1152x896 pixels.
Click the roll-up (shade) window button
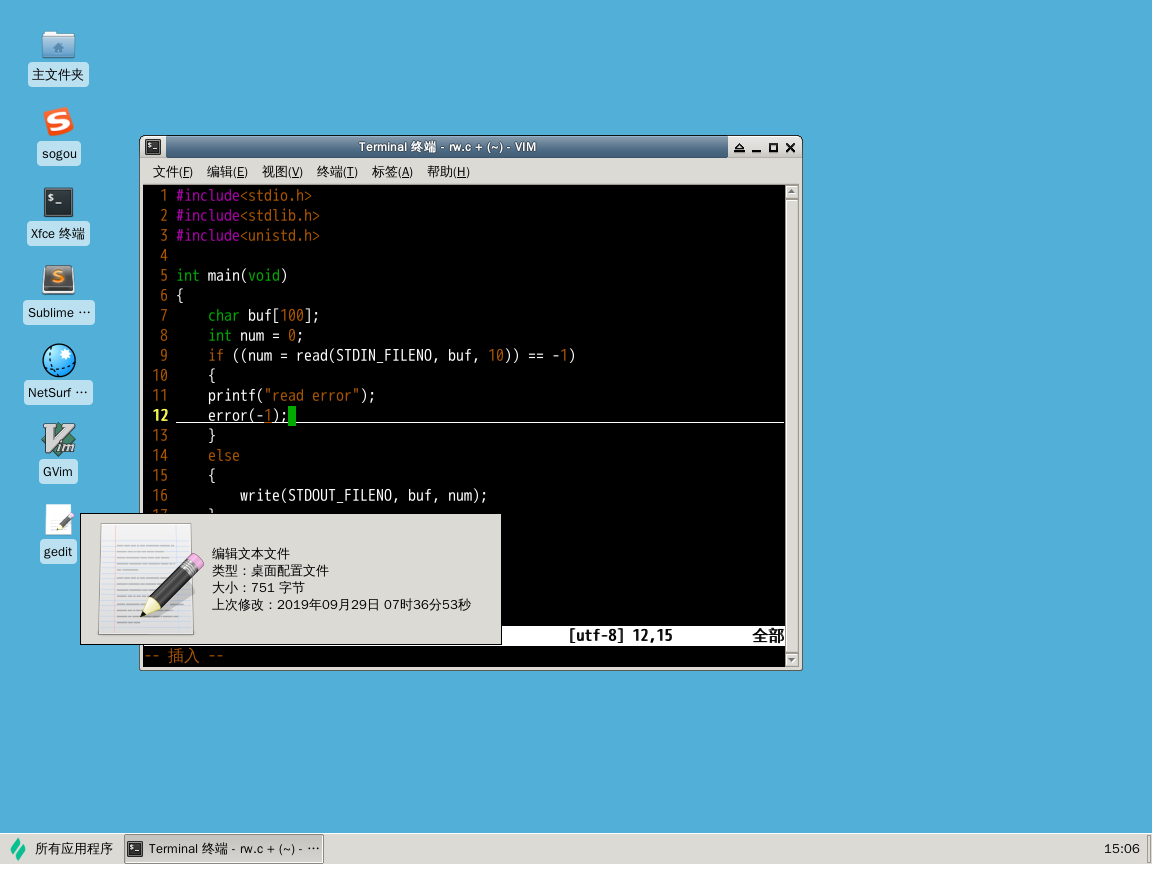(x=739, y=148)
